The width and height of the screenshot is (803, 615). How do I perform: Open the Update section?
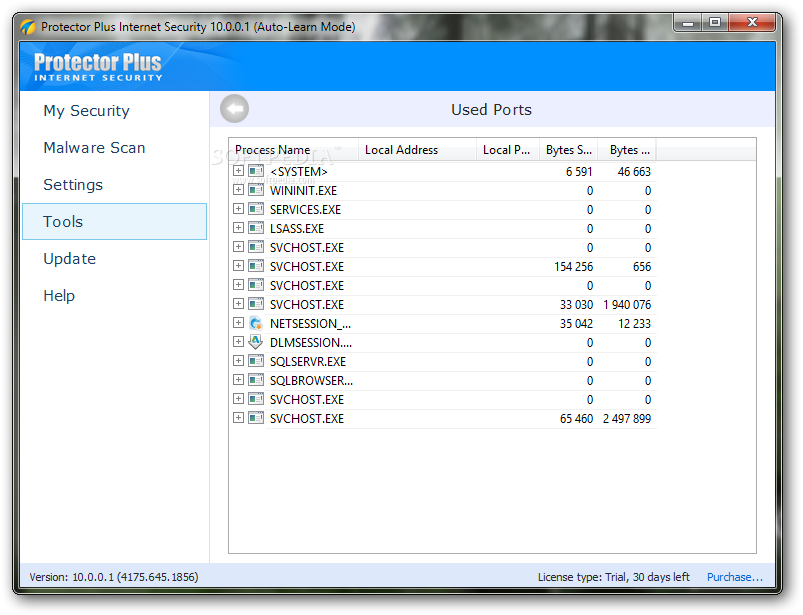70,259
